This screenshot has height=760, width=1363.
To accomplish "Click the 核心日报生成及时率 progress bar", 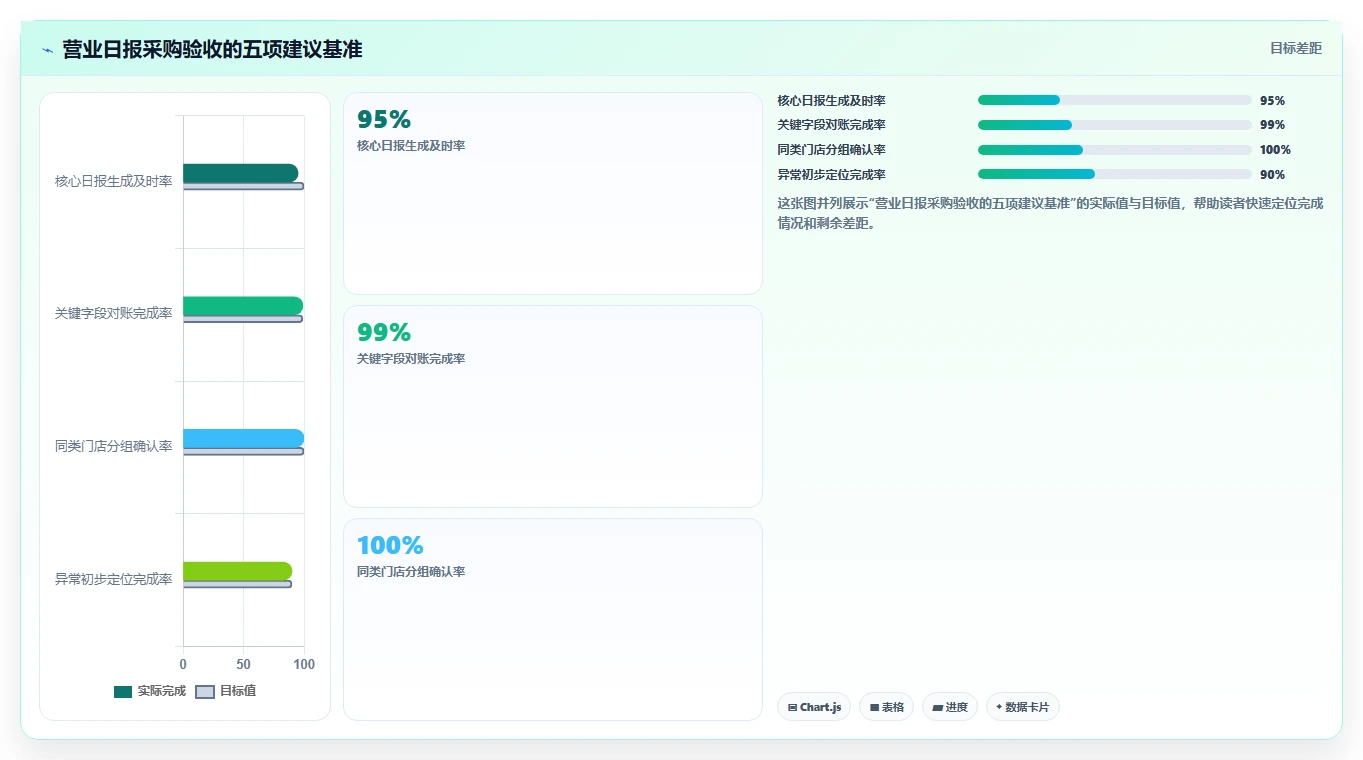I will (x=1115, y=100).
